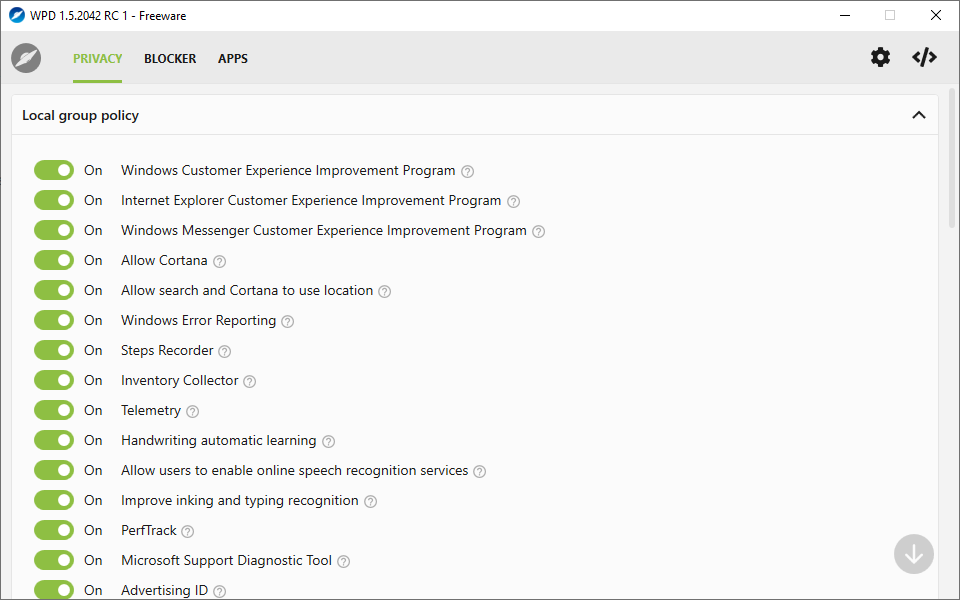
Task: Switch off Microsoft Support Diagnostic Tool
Action: (x=54, y=560)
